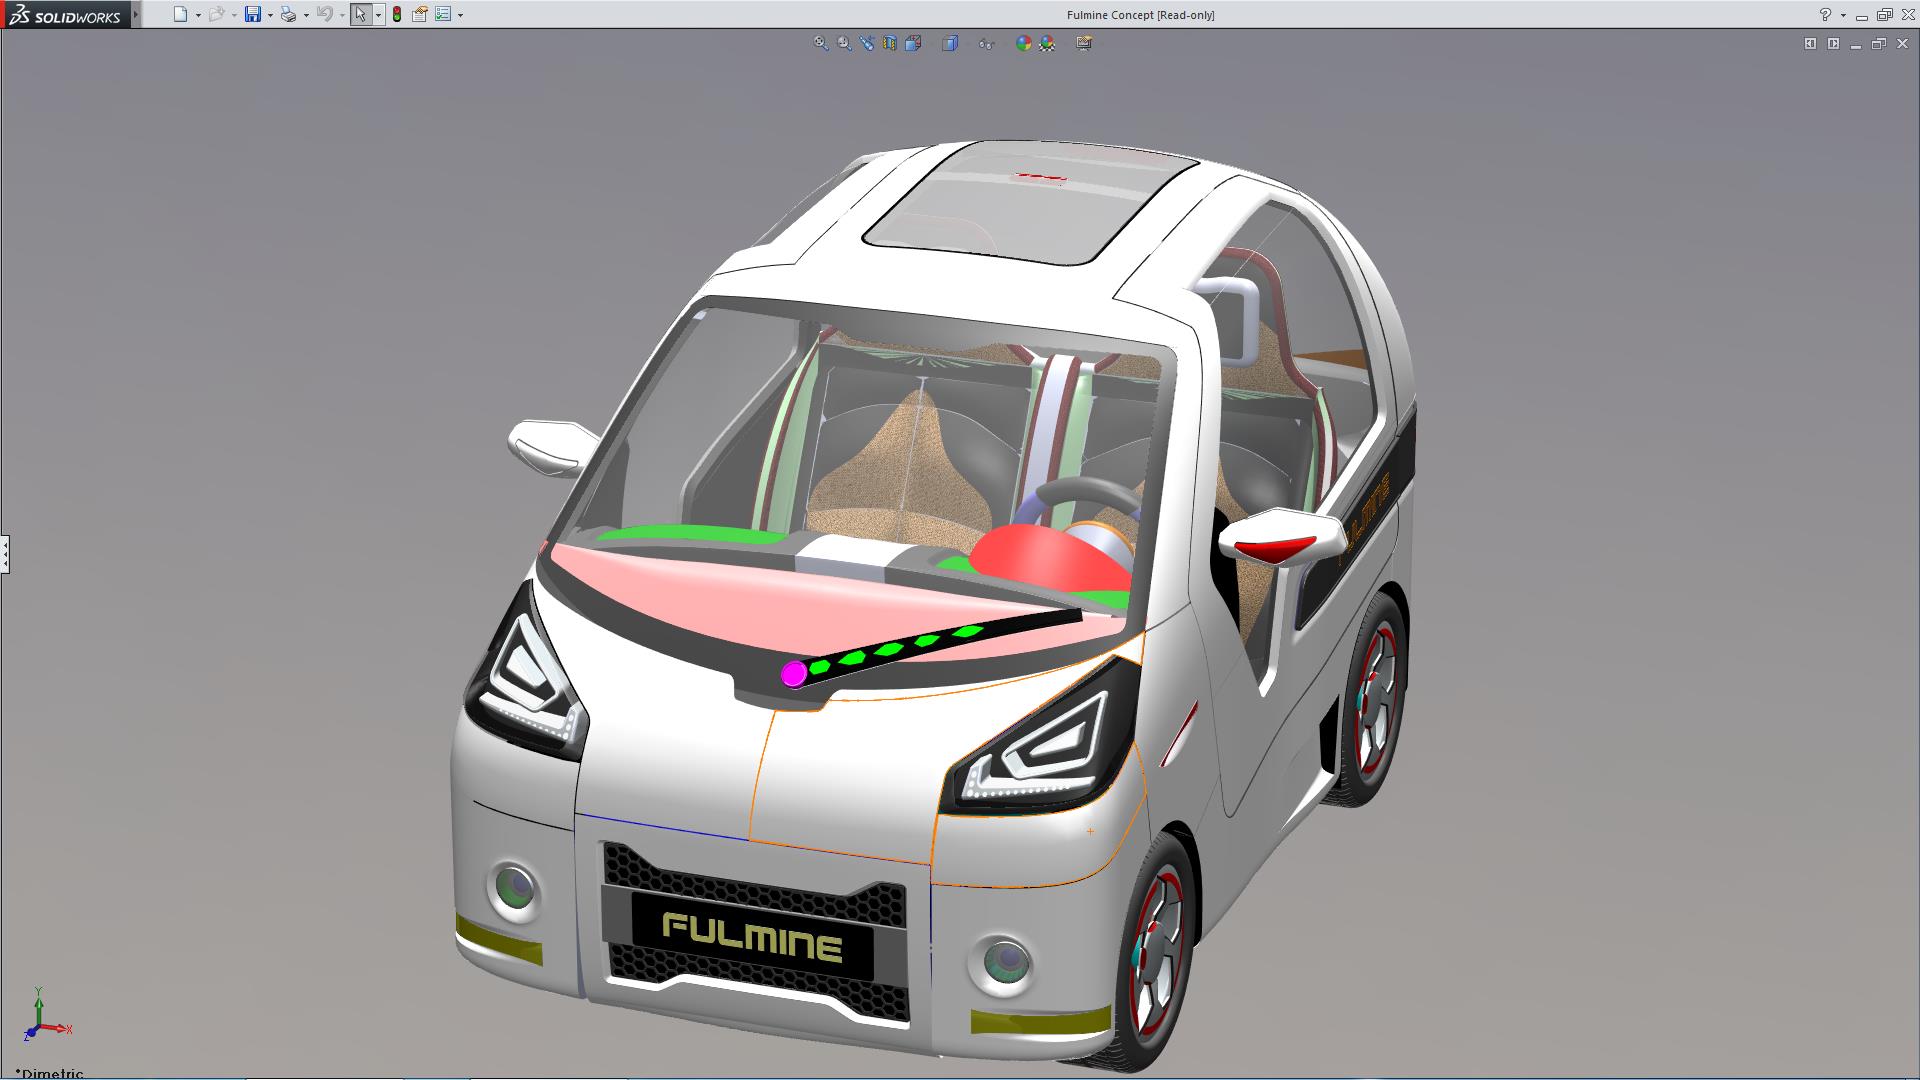The height and width of the screenshot is (1080, 1920).
Task: Activate the Previous View icon
Action: [867, 43]
